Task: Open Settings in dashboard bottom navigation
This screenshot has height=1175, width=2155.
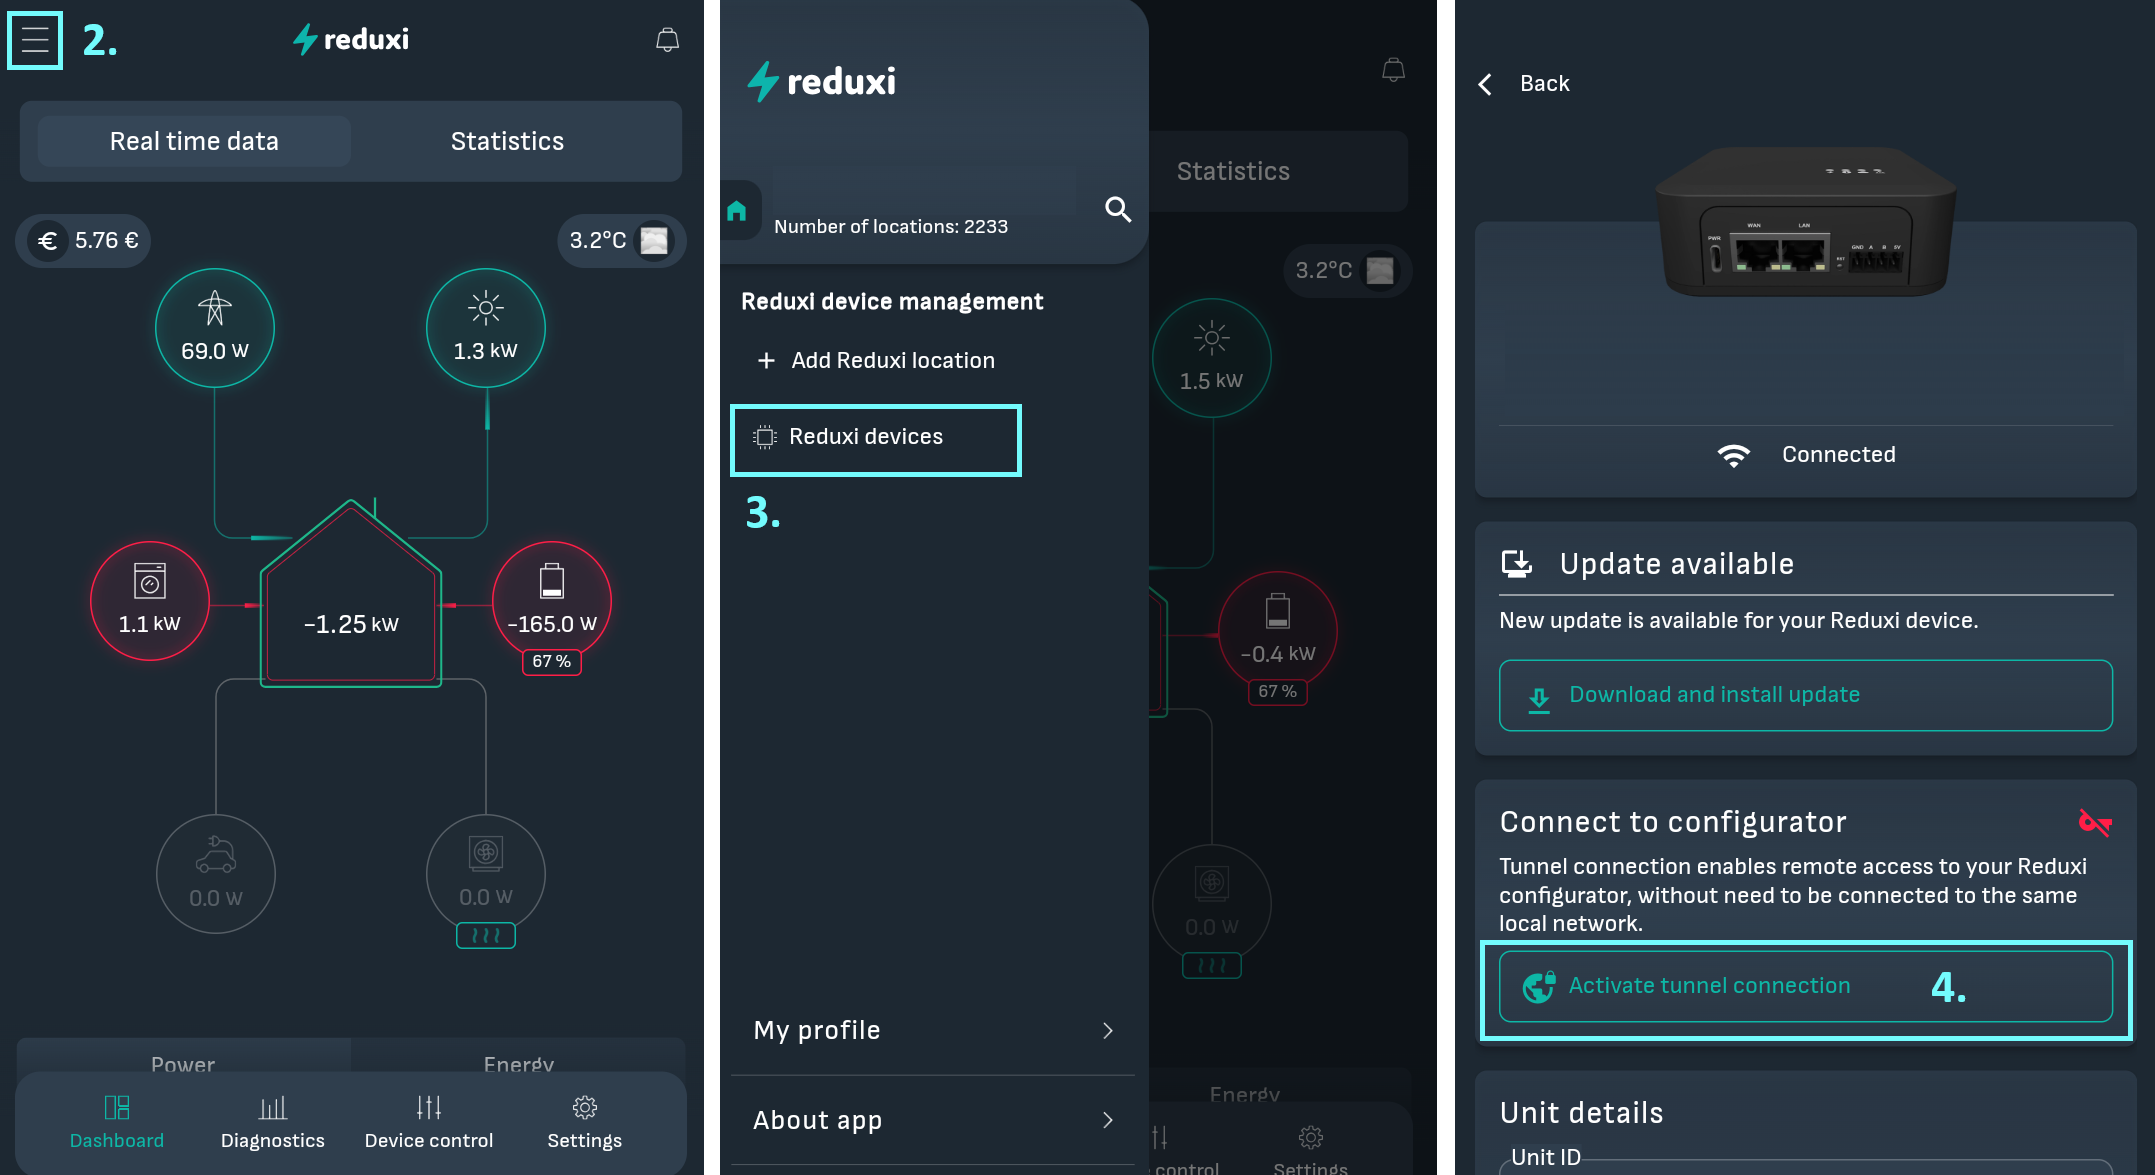Action: click(585, 1122)
